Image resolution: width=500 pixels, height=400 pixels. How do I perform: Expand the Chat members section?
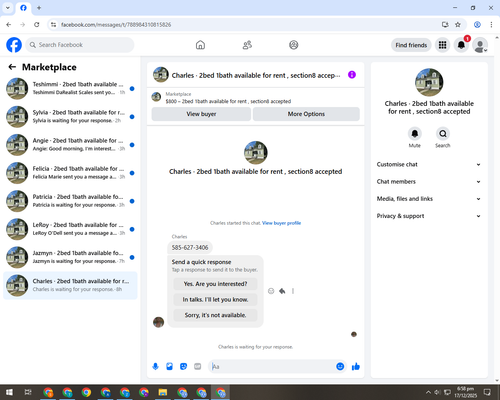point(429,182)
